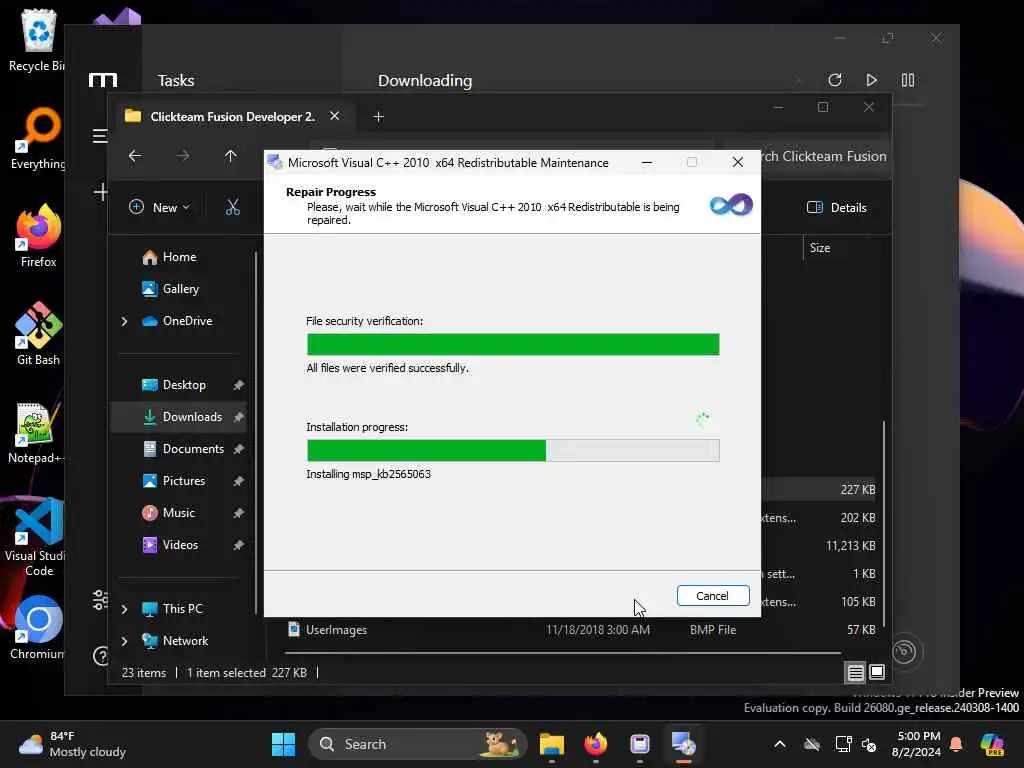Open the New dropdown in File Explorer
The height and width of the screenshot is (768, 1024).
click(159, 208)
